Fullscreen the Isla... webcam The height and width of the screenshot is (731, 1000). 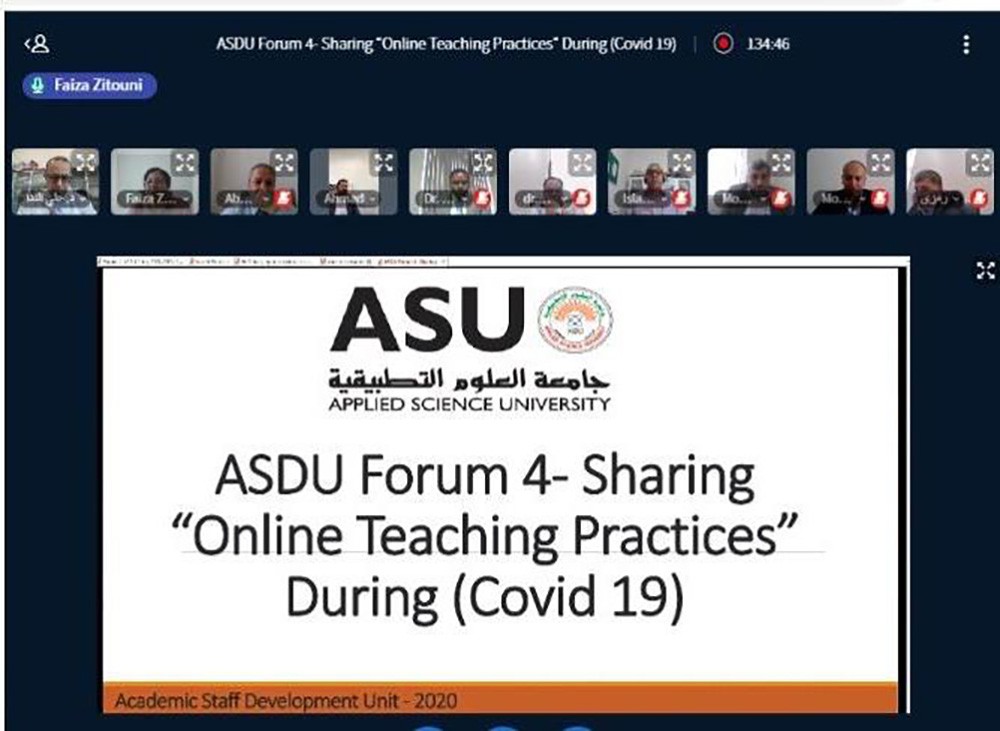(x=682, y=163)
